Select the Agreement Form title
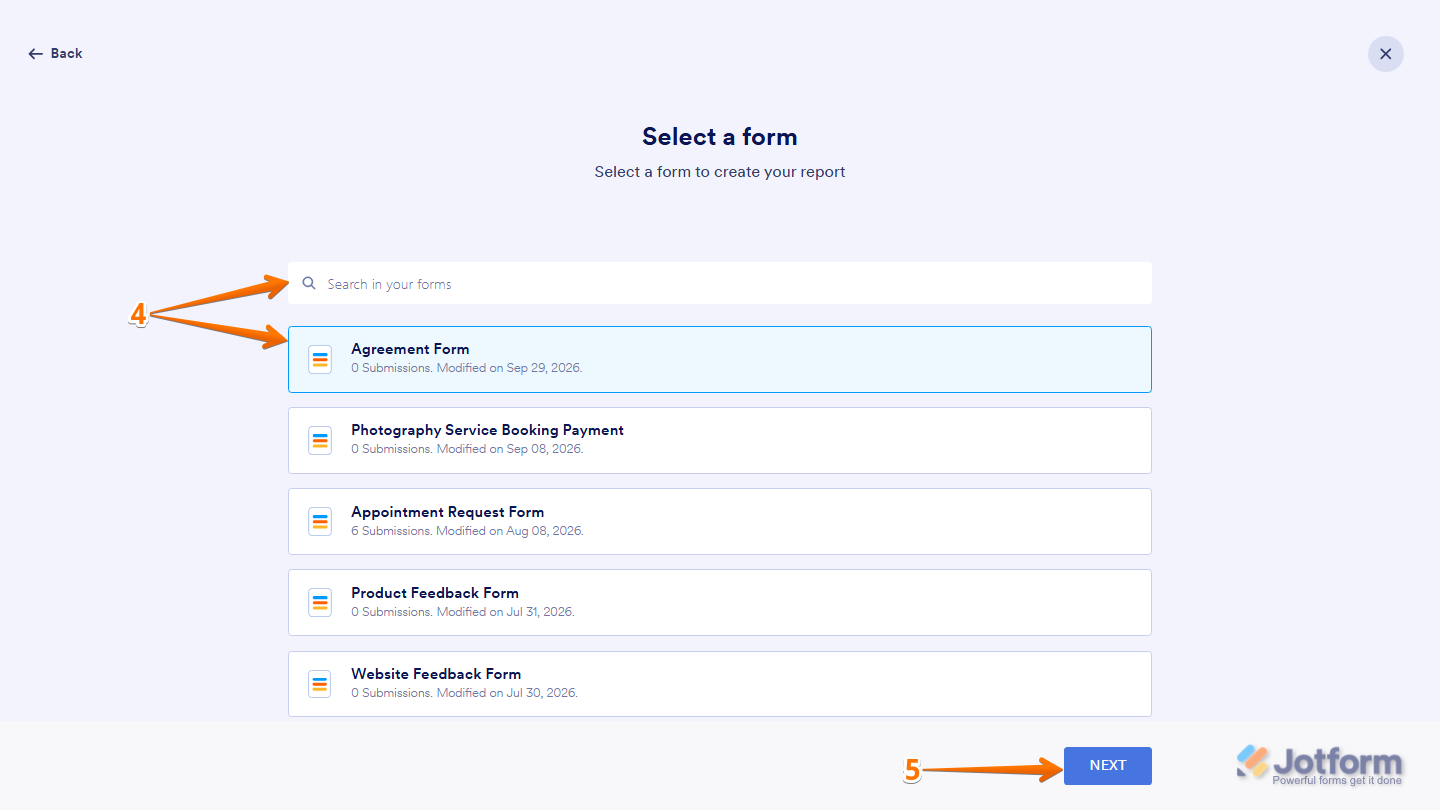Viewport: 1440px width, 810px height. (x=410, y=349)
